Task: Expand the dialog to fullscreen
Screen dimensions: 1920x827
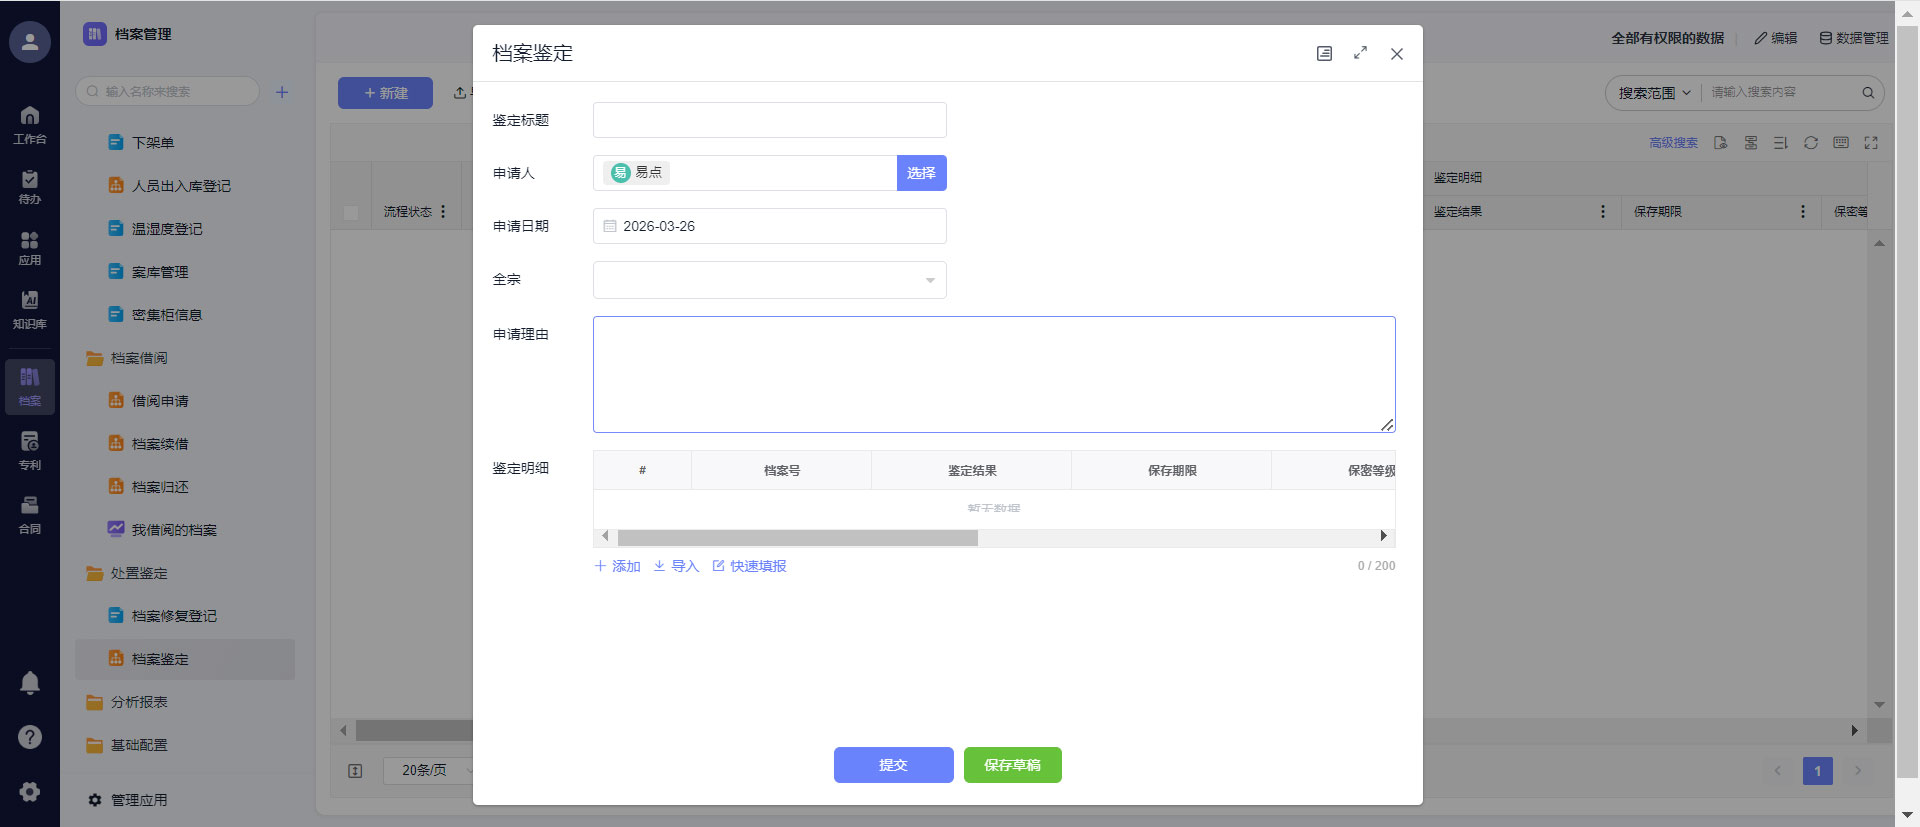Action: (x=1360, y=53)
